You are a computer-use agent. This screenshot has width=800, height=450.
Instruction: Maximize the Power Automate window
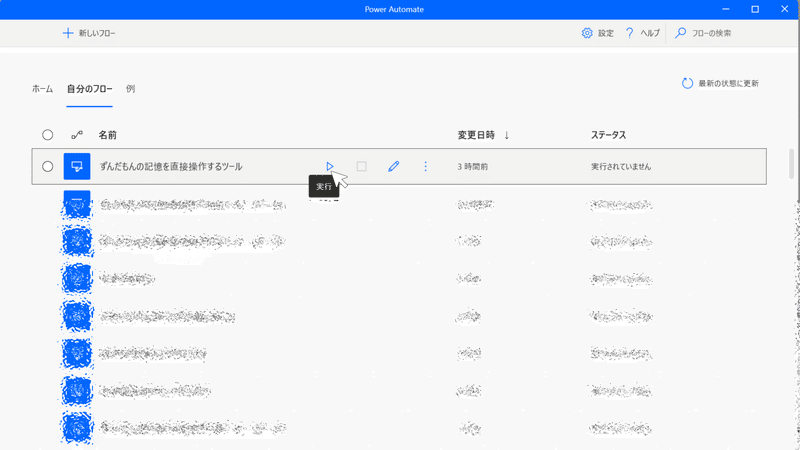pos(755,9)
